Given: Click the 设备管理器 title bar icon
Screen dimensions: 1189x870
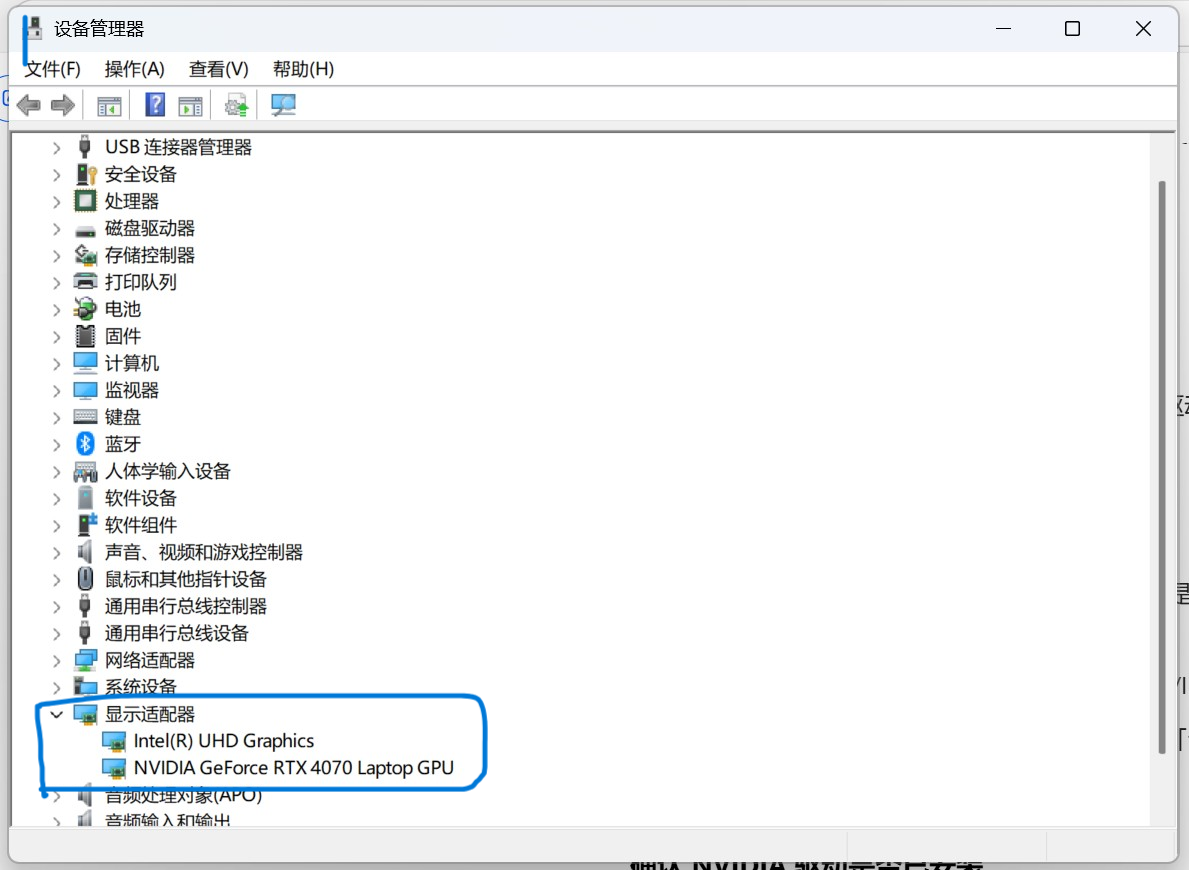Looking at the screenshot, I should [33, 29].
